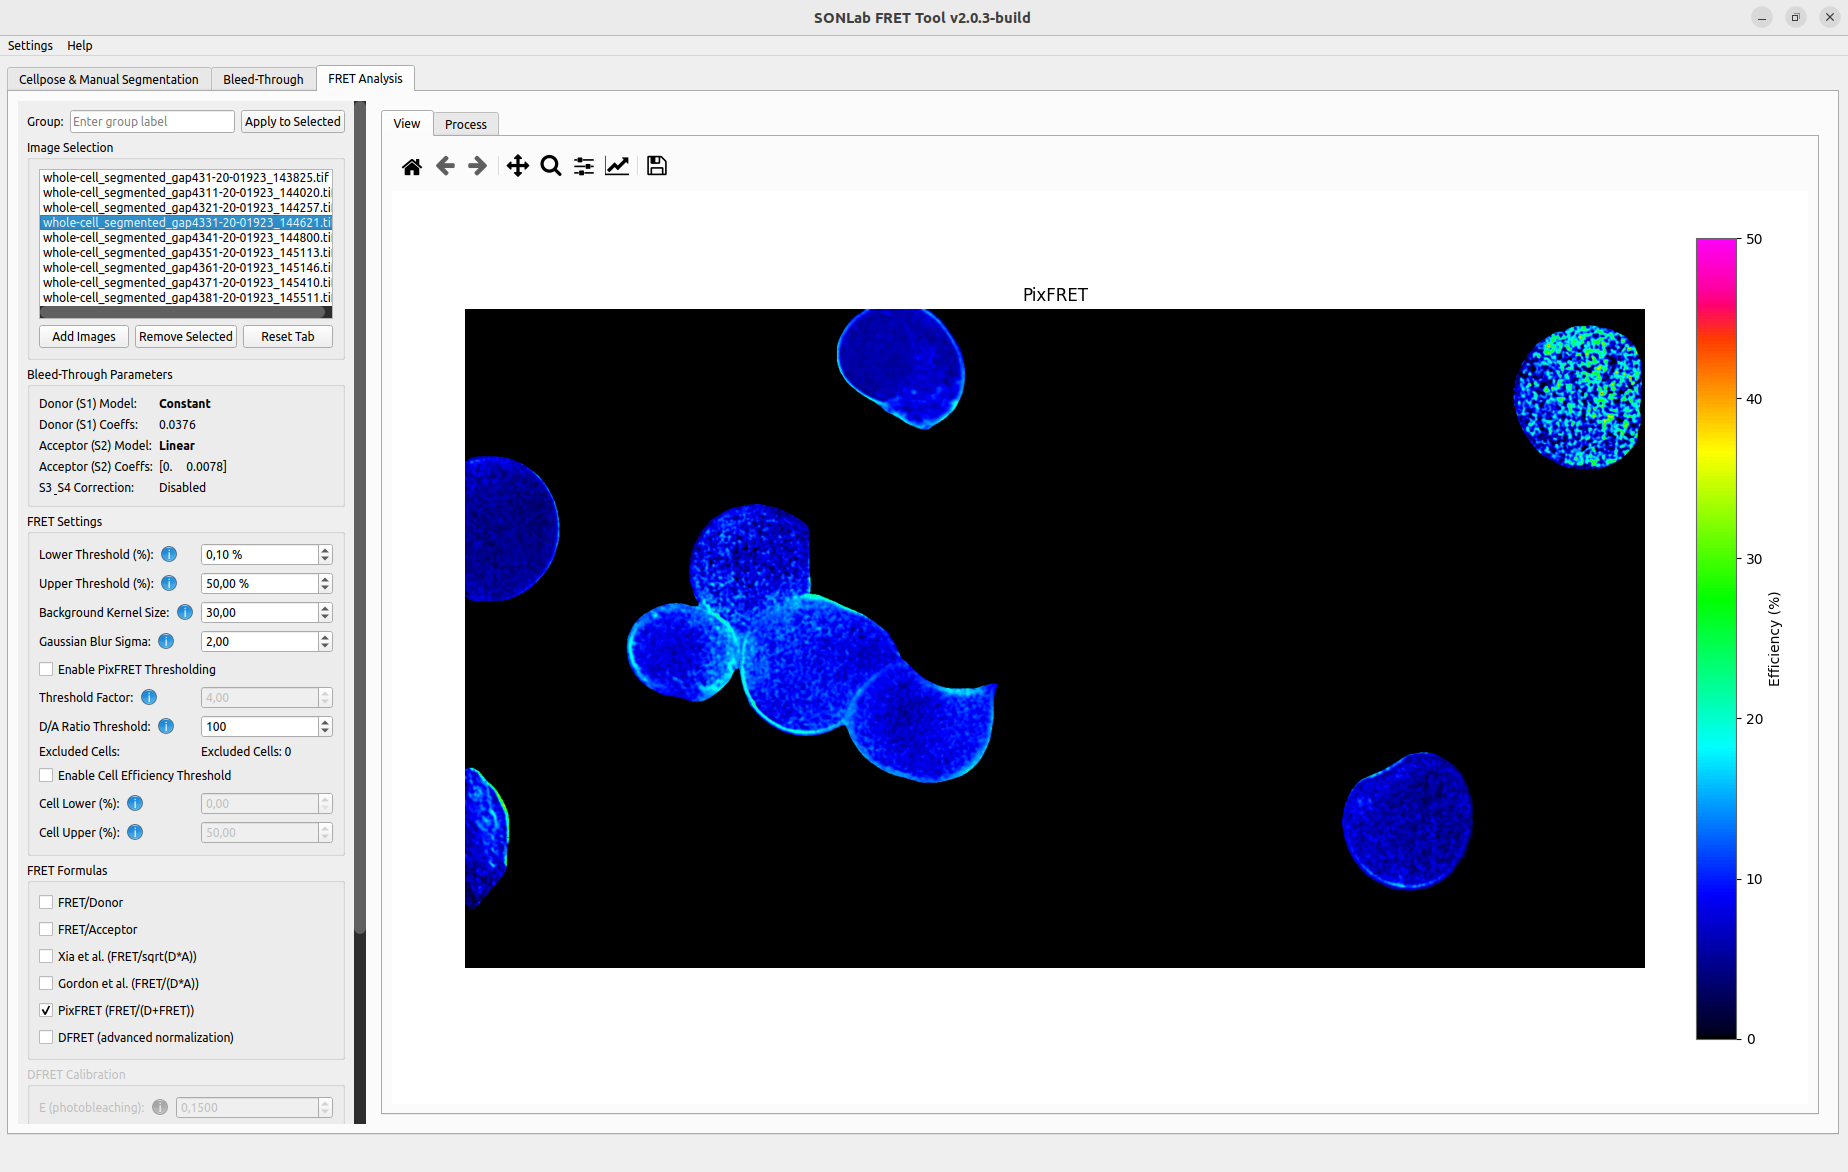
Task: Check the DFRET advanced normalization option
Action: (46, 1037)
